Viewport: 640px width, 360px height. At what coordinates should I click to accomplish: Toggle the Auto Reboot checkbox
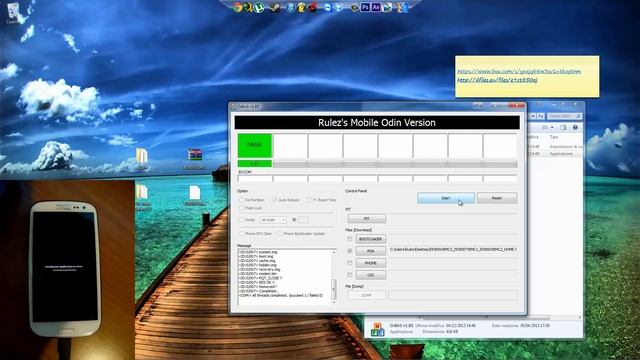tap(275, 200)
